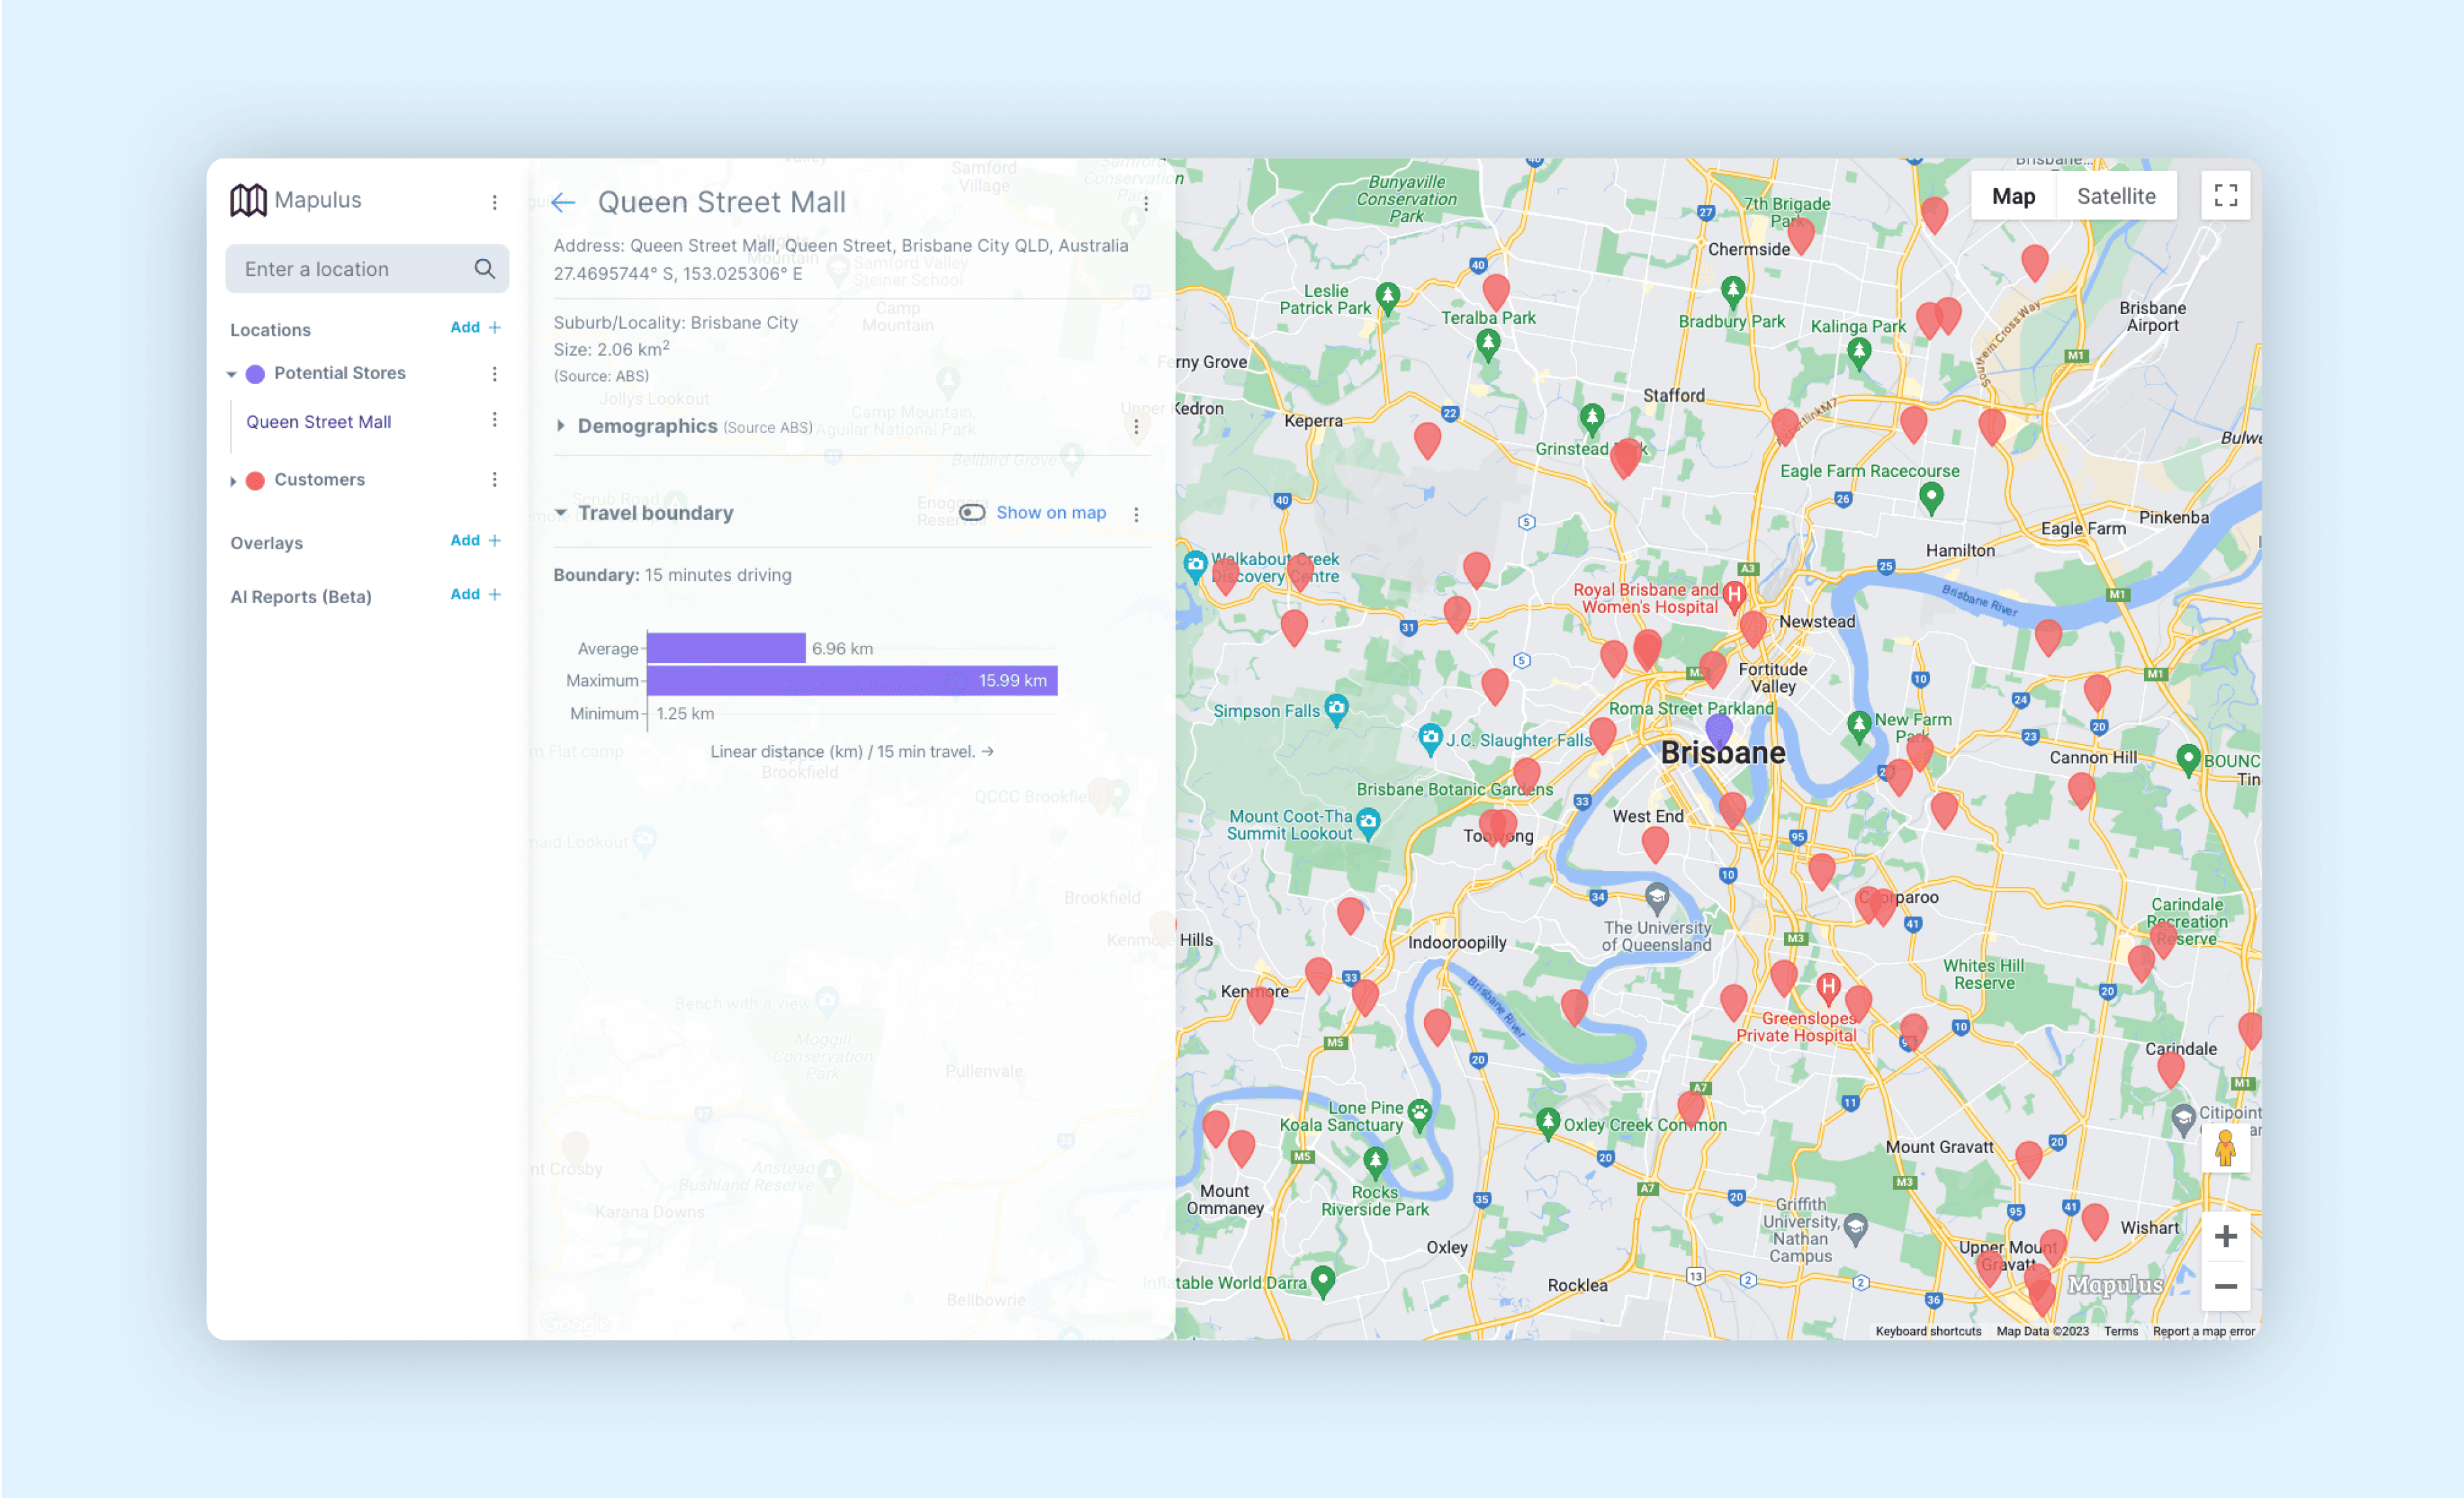Click the J.C. Slaughter Falls marker
This screenshot has height=1498, width=2464.
pos(1431,738)
